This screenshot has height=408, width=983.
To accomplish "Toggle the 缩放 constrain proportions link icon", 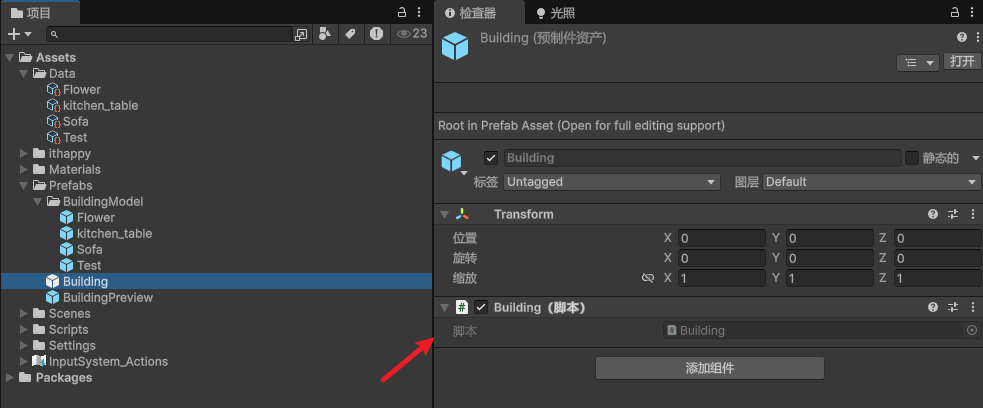I will 648,278.
